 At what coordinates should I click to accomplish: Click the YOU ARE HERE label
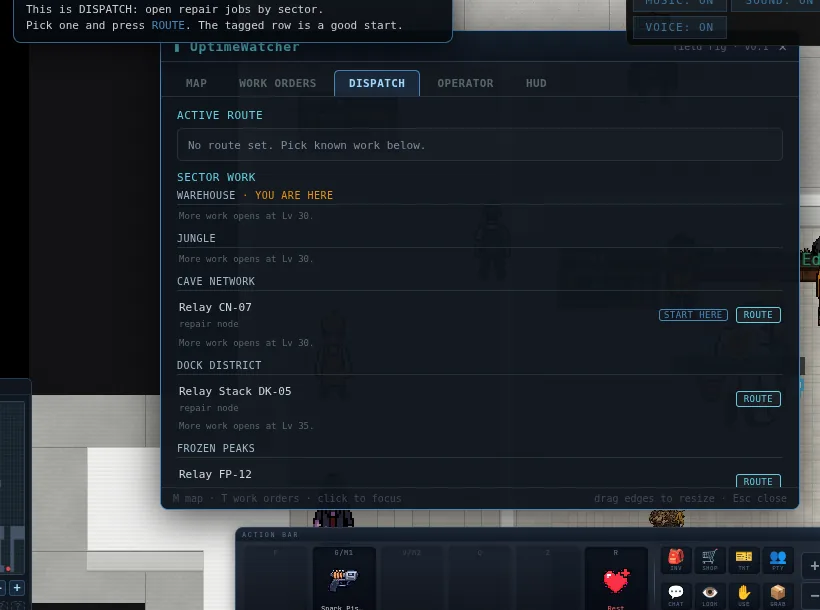click(294, 195)
